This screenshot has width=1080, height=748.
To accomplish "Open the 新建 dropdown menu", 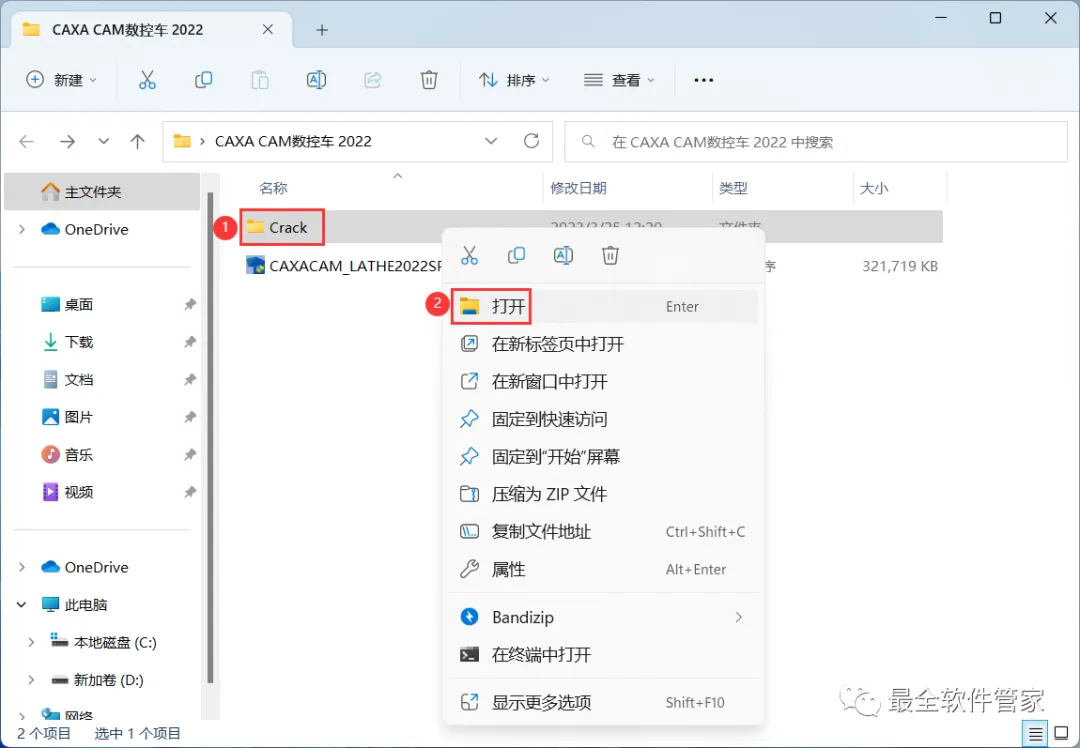I will click(61, 80).
